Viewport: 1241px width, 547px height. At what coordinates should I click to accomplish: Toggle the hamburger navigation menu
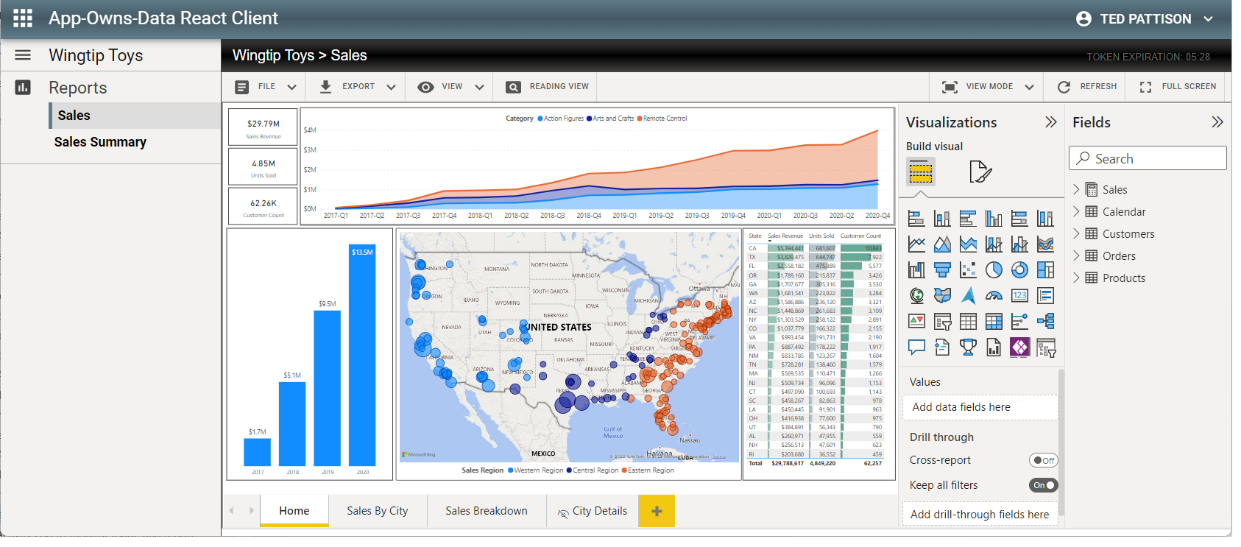tap(22, 55)
